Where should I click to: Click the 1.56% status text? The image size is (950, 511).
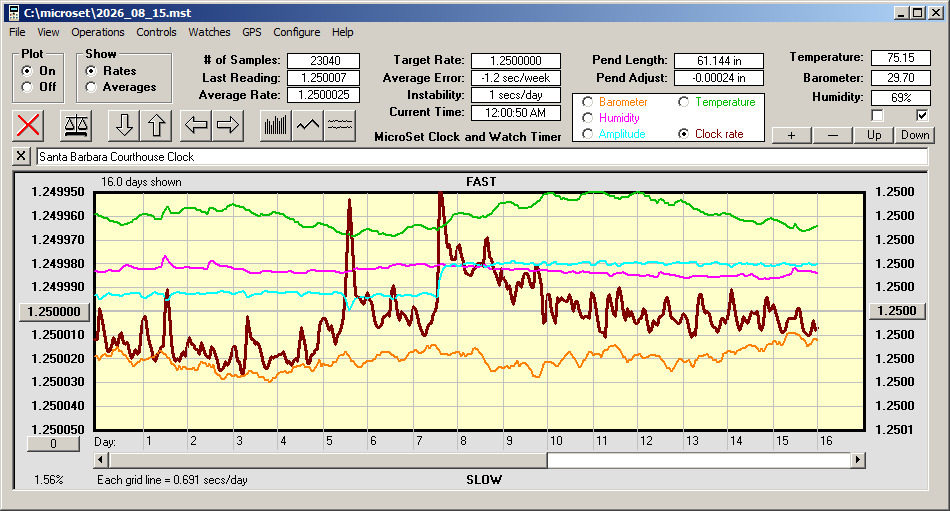48,480
